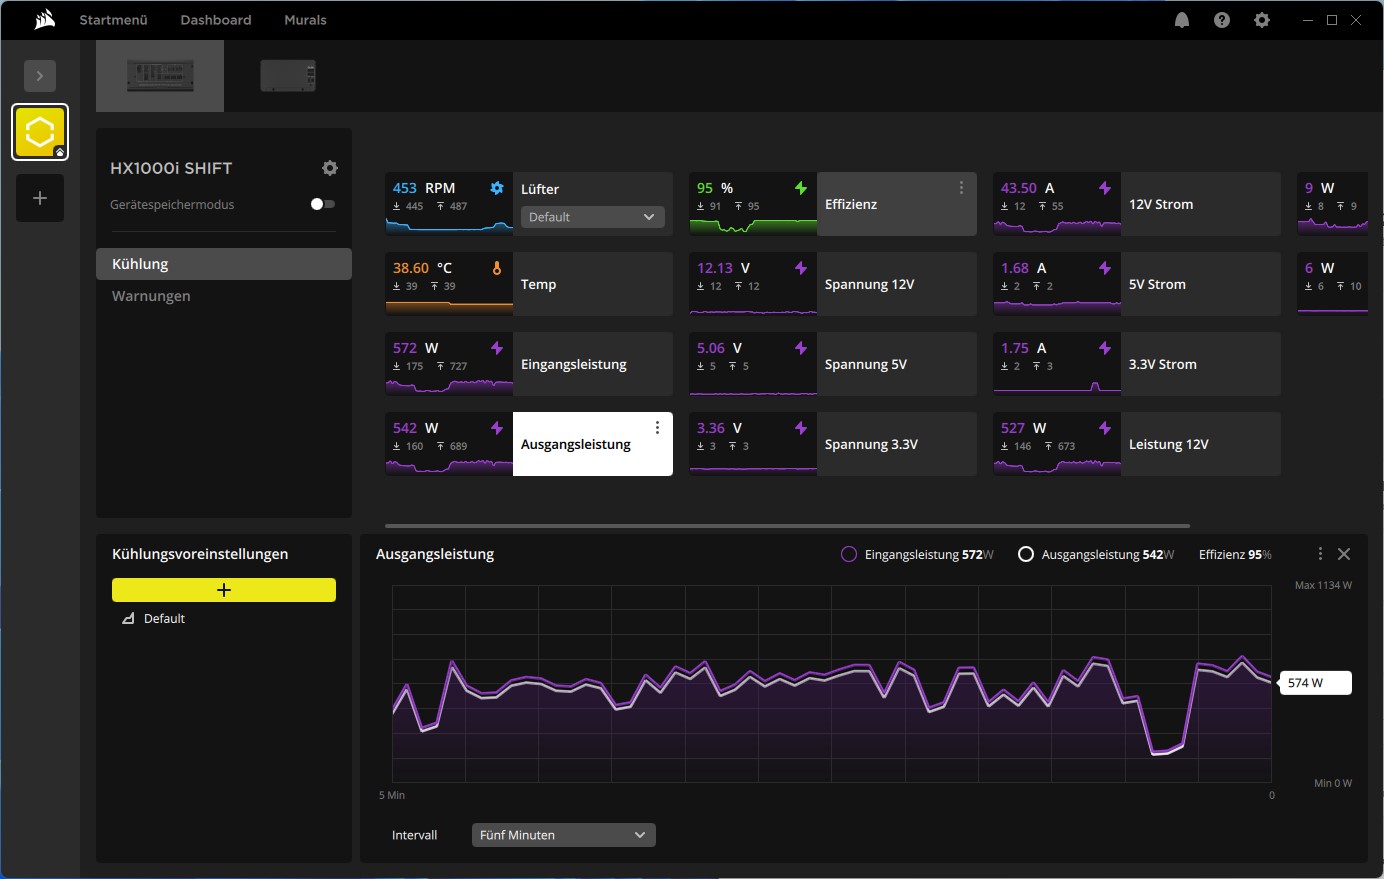Screen dimensions: 1384x879
Task: Open the Effizienz tile options menu
Action: (x=961, y=187)
